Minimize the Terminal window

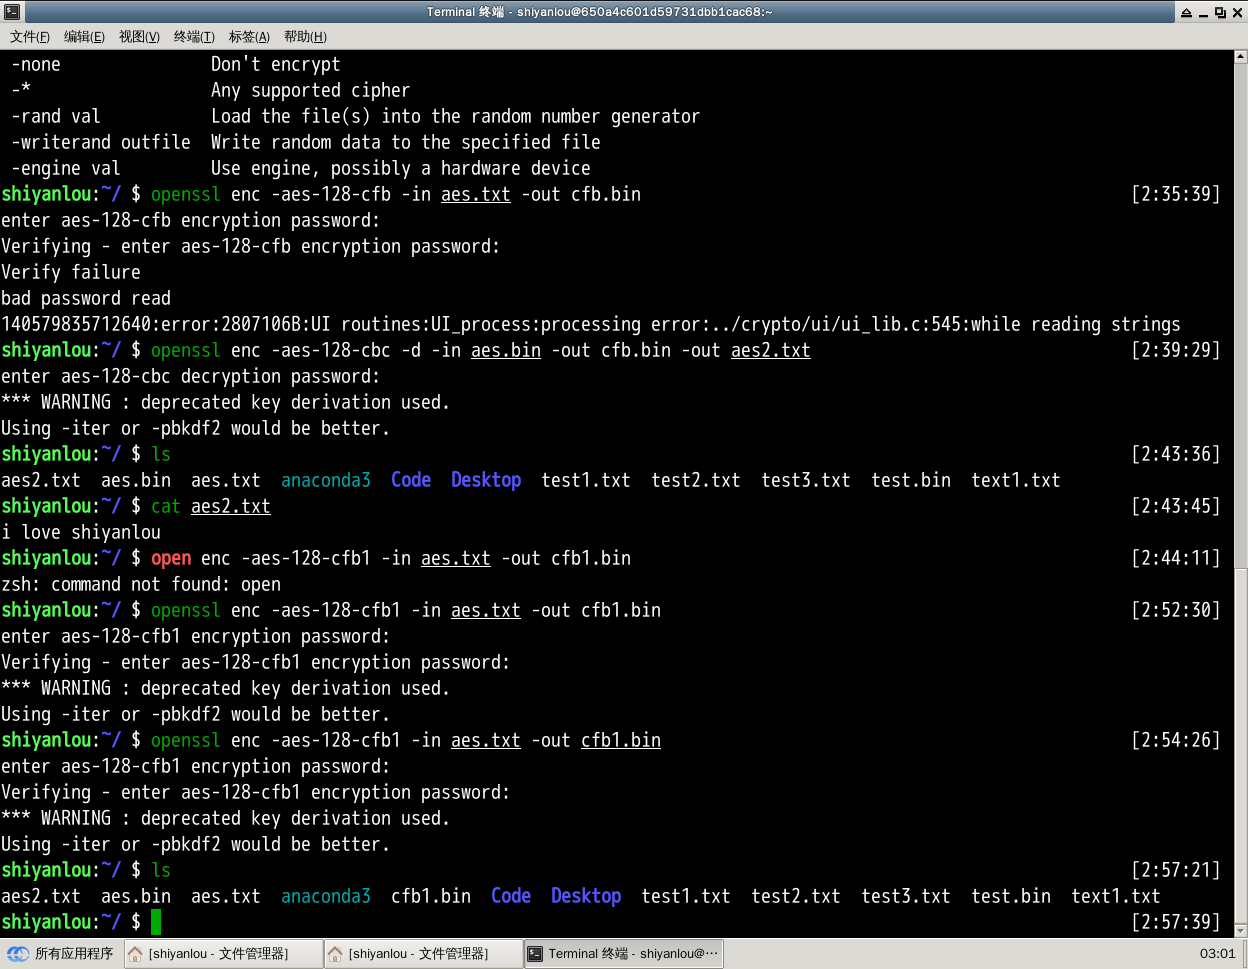(1203, 12)
